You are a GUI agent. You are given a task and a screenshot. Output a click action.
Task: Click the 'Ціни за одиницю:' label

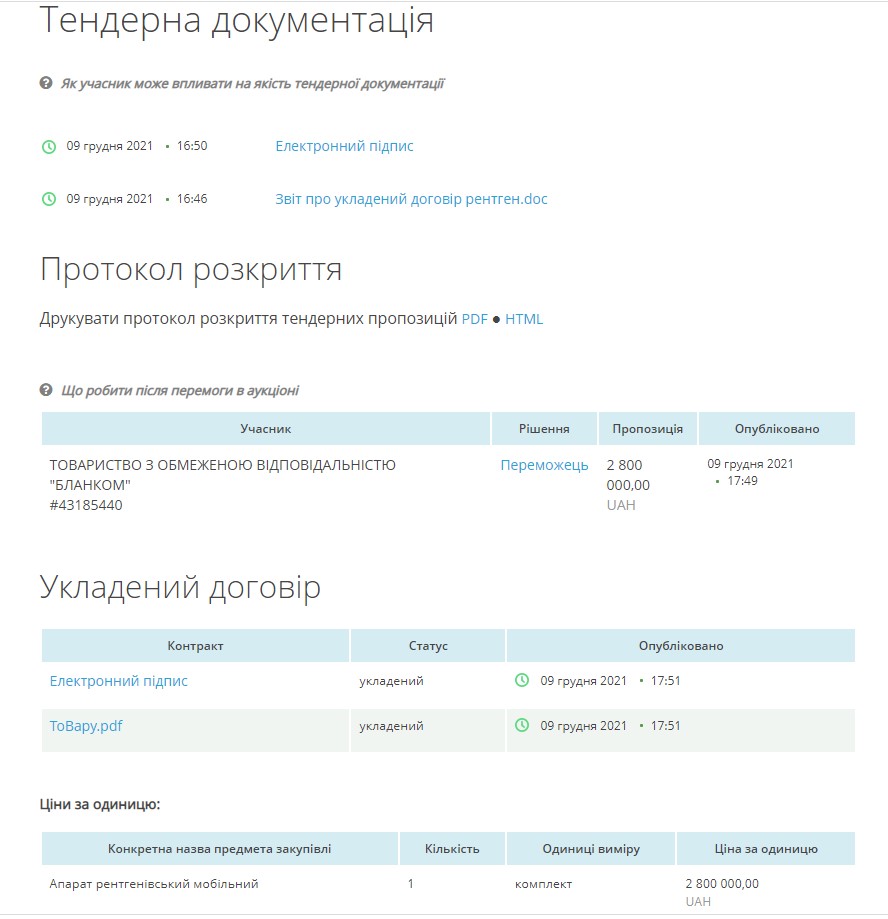click(x=100, y=804)
